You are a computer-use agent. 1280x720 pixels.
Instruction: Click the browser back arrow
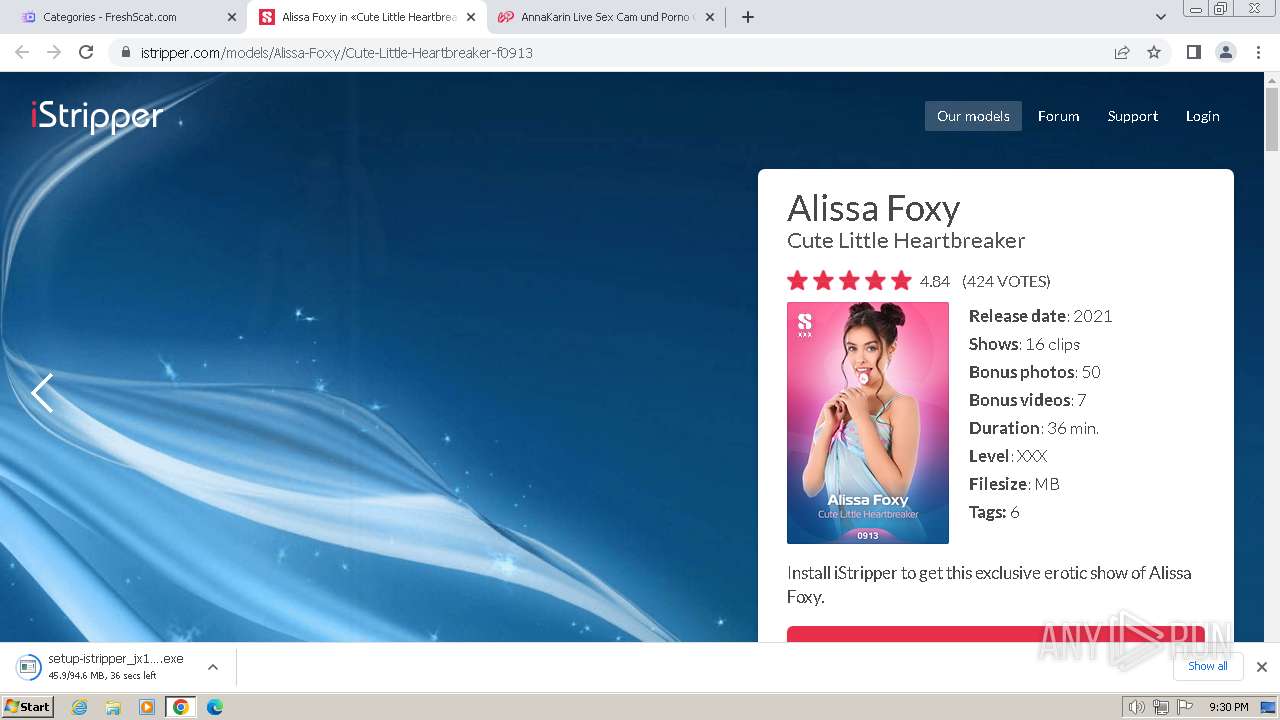coord(22,52)
